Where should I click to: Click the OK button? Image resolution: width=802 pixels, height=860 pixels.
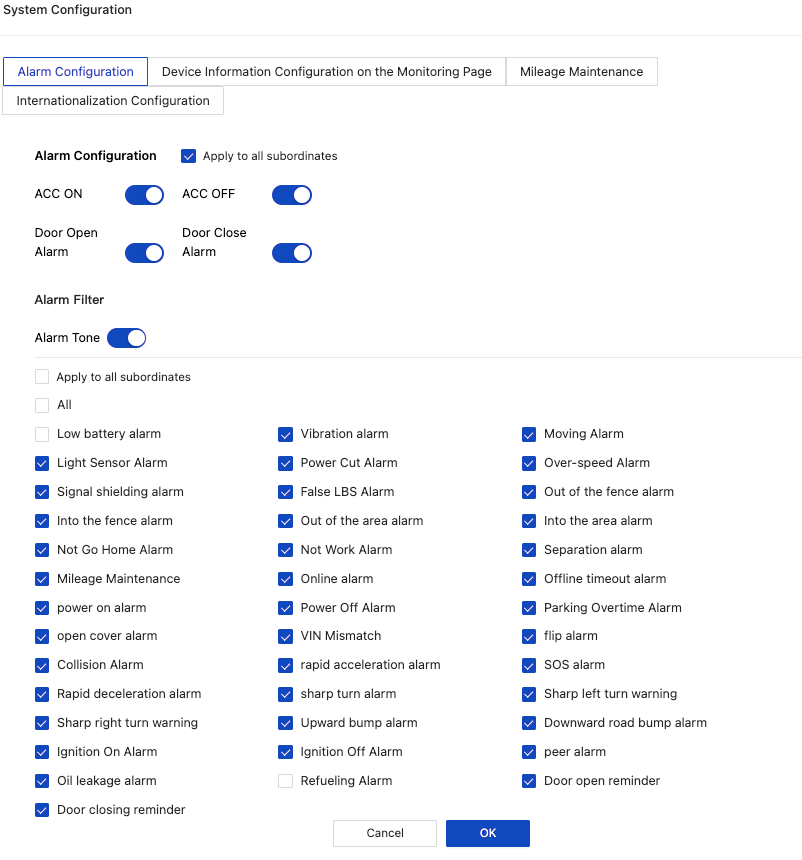pyautogui.click(x=487, y=832)
